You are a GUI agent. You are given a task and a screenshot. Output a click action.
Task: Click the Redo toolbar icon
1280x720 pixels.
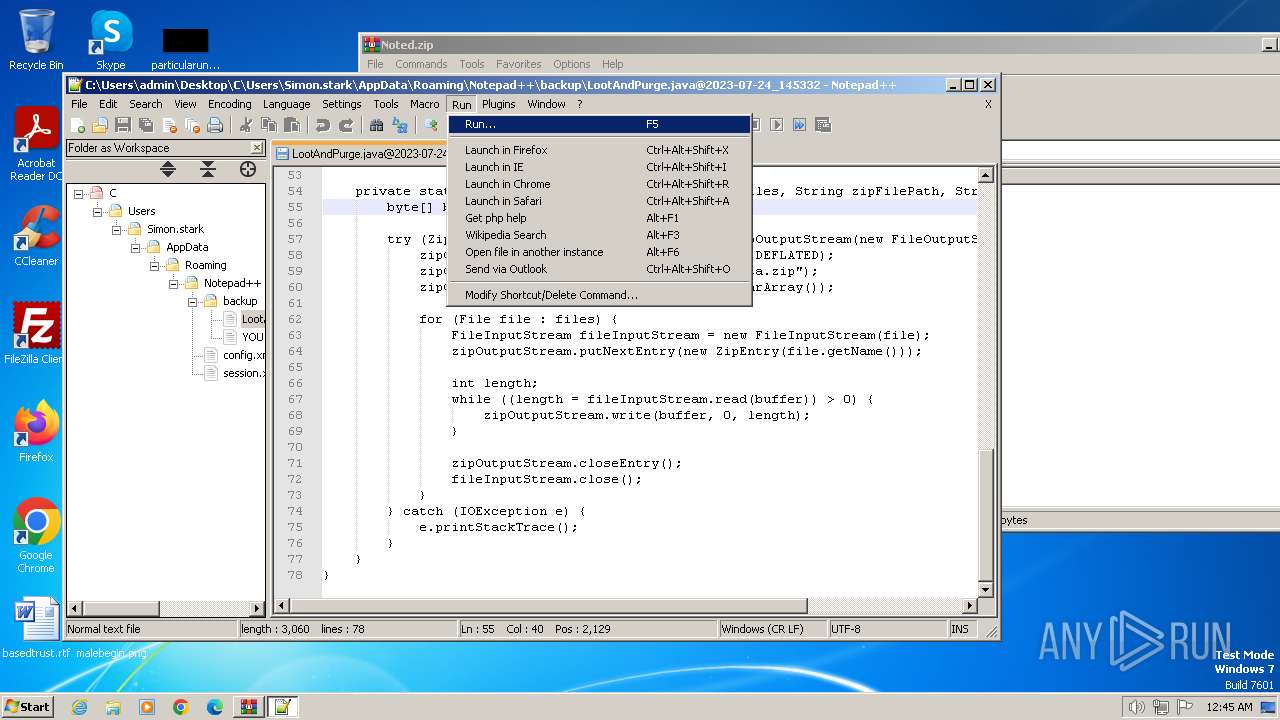point(345,125)
